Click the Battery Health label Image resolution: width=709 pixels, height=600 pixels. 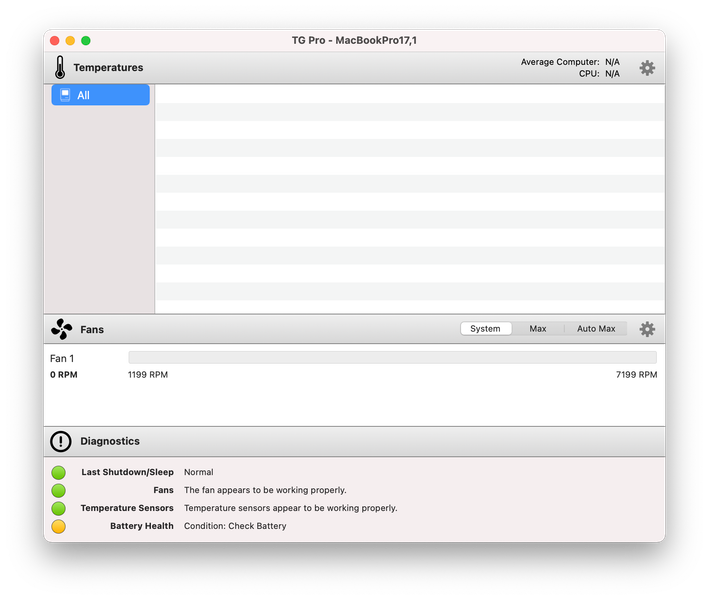point(142,526)
